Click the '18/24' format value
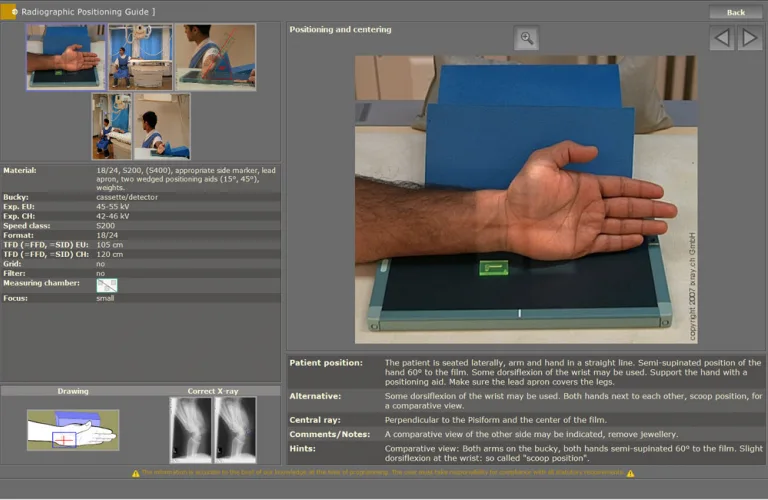The width and height of the screenshot is (768, 500). click(107, 235)
